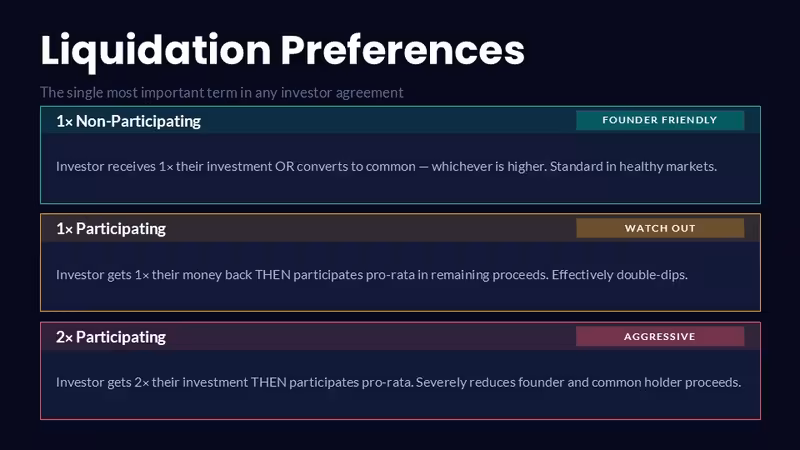Screen dimensions: 800x450
Task: Click the 'Investor receives 1×' text
Action: pyautogui.click(x=114, y=166)
